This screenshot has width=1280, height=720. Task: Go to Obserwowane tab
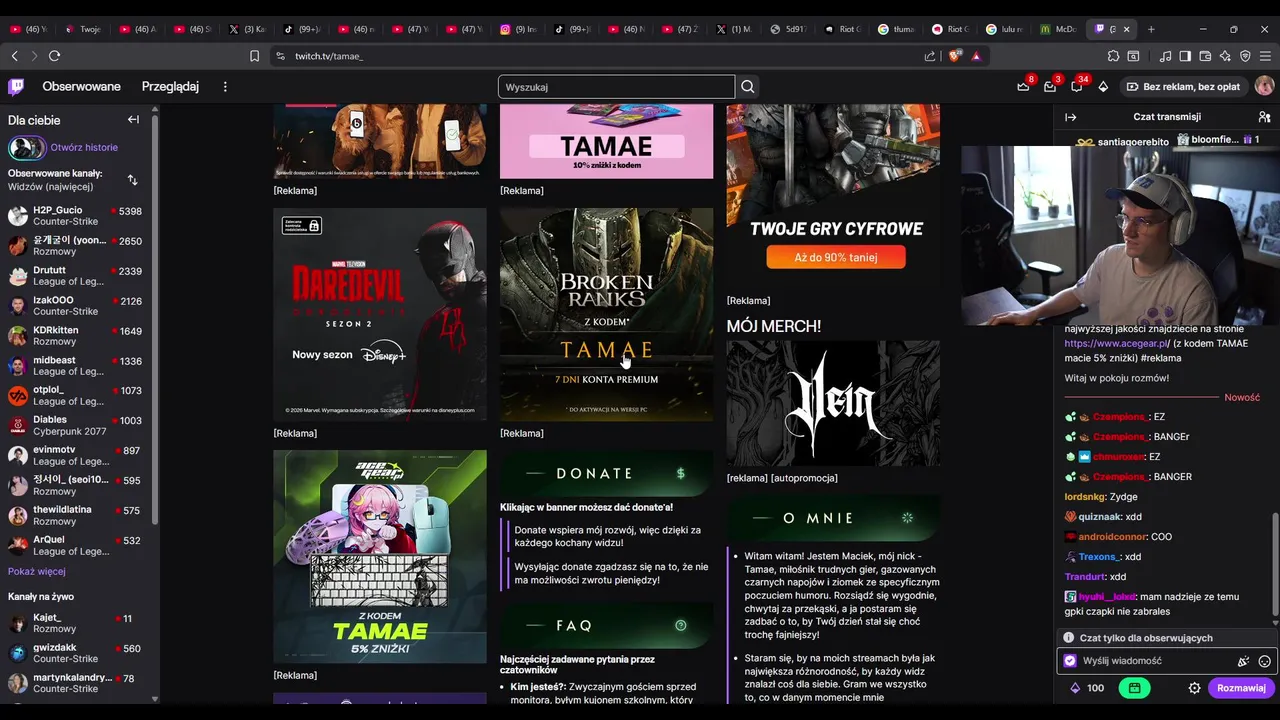[81, 87]
